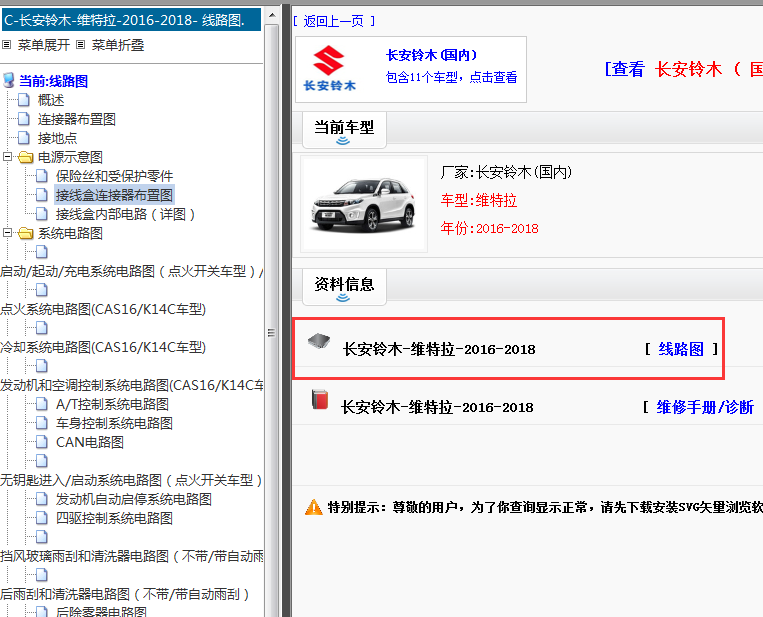Select 接线盒连接器布置图 tree item

(114, 195)
